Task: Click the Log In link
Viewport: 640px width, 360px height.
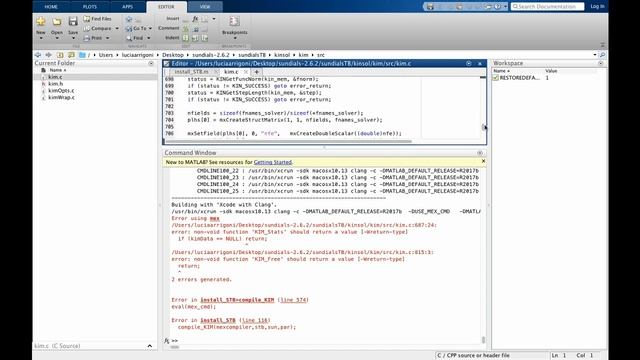Action: coord(597,7)
